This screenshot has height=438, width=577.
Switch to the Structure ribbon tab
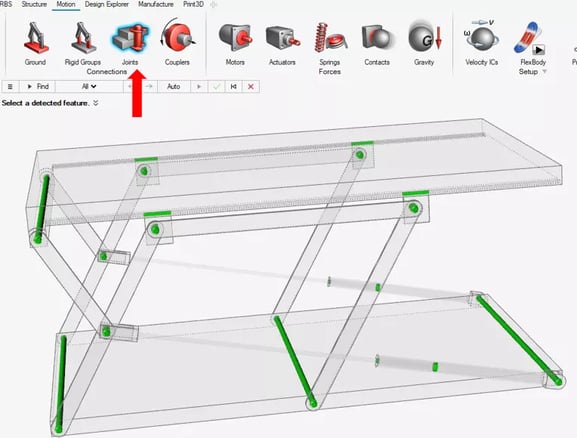pos(34,4)
